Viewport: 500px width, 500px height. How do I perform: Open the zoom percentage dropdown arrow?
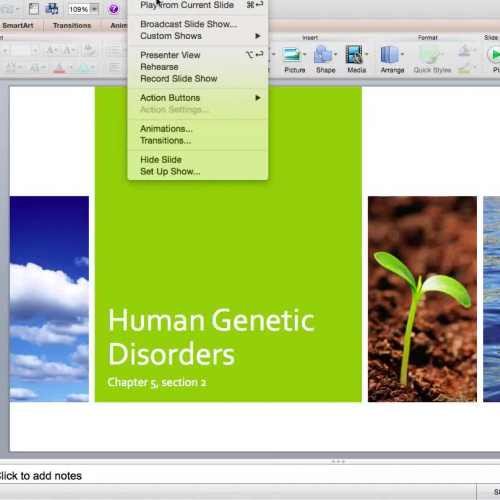coord(94,9)
